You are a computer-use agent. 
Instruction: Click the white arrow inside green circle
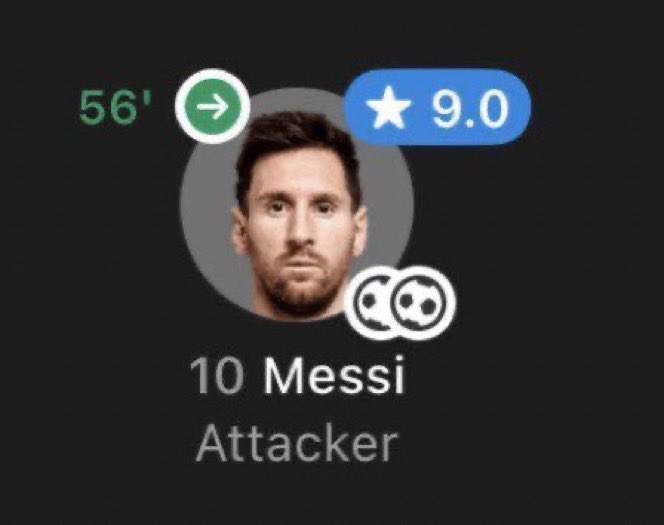213,106
